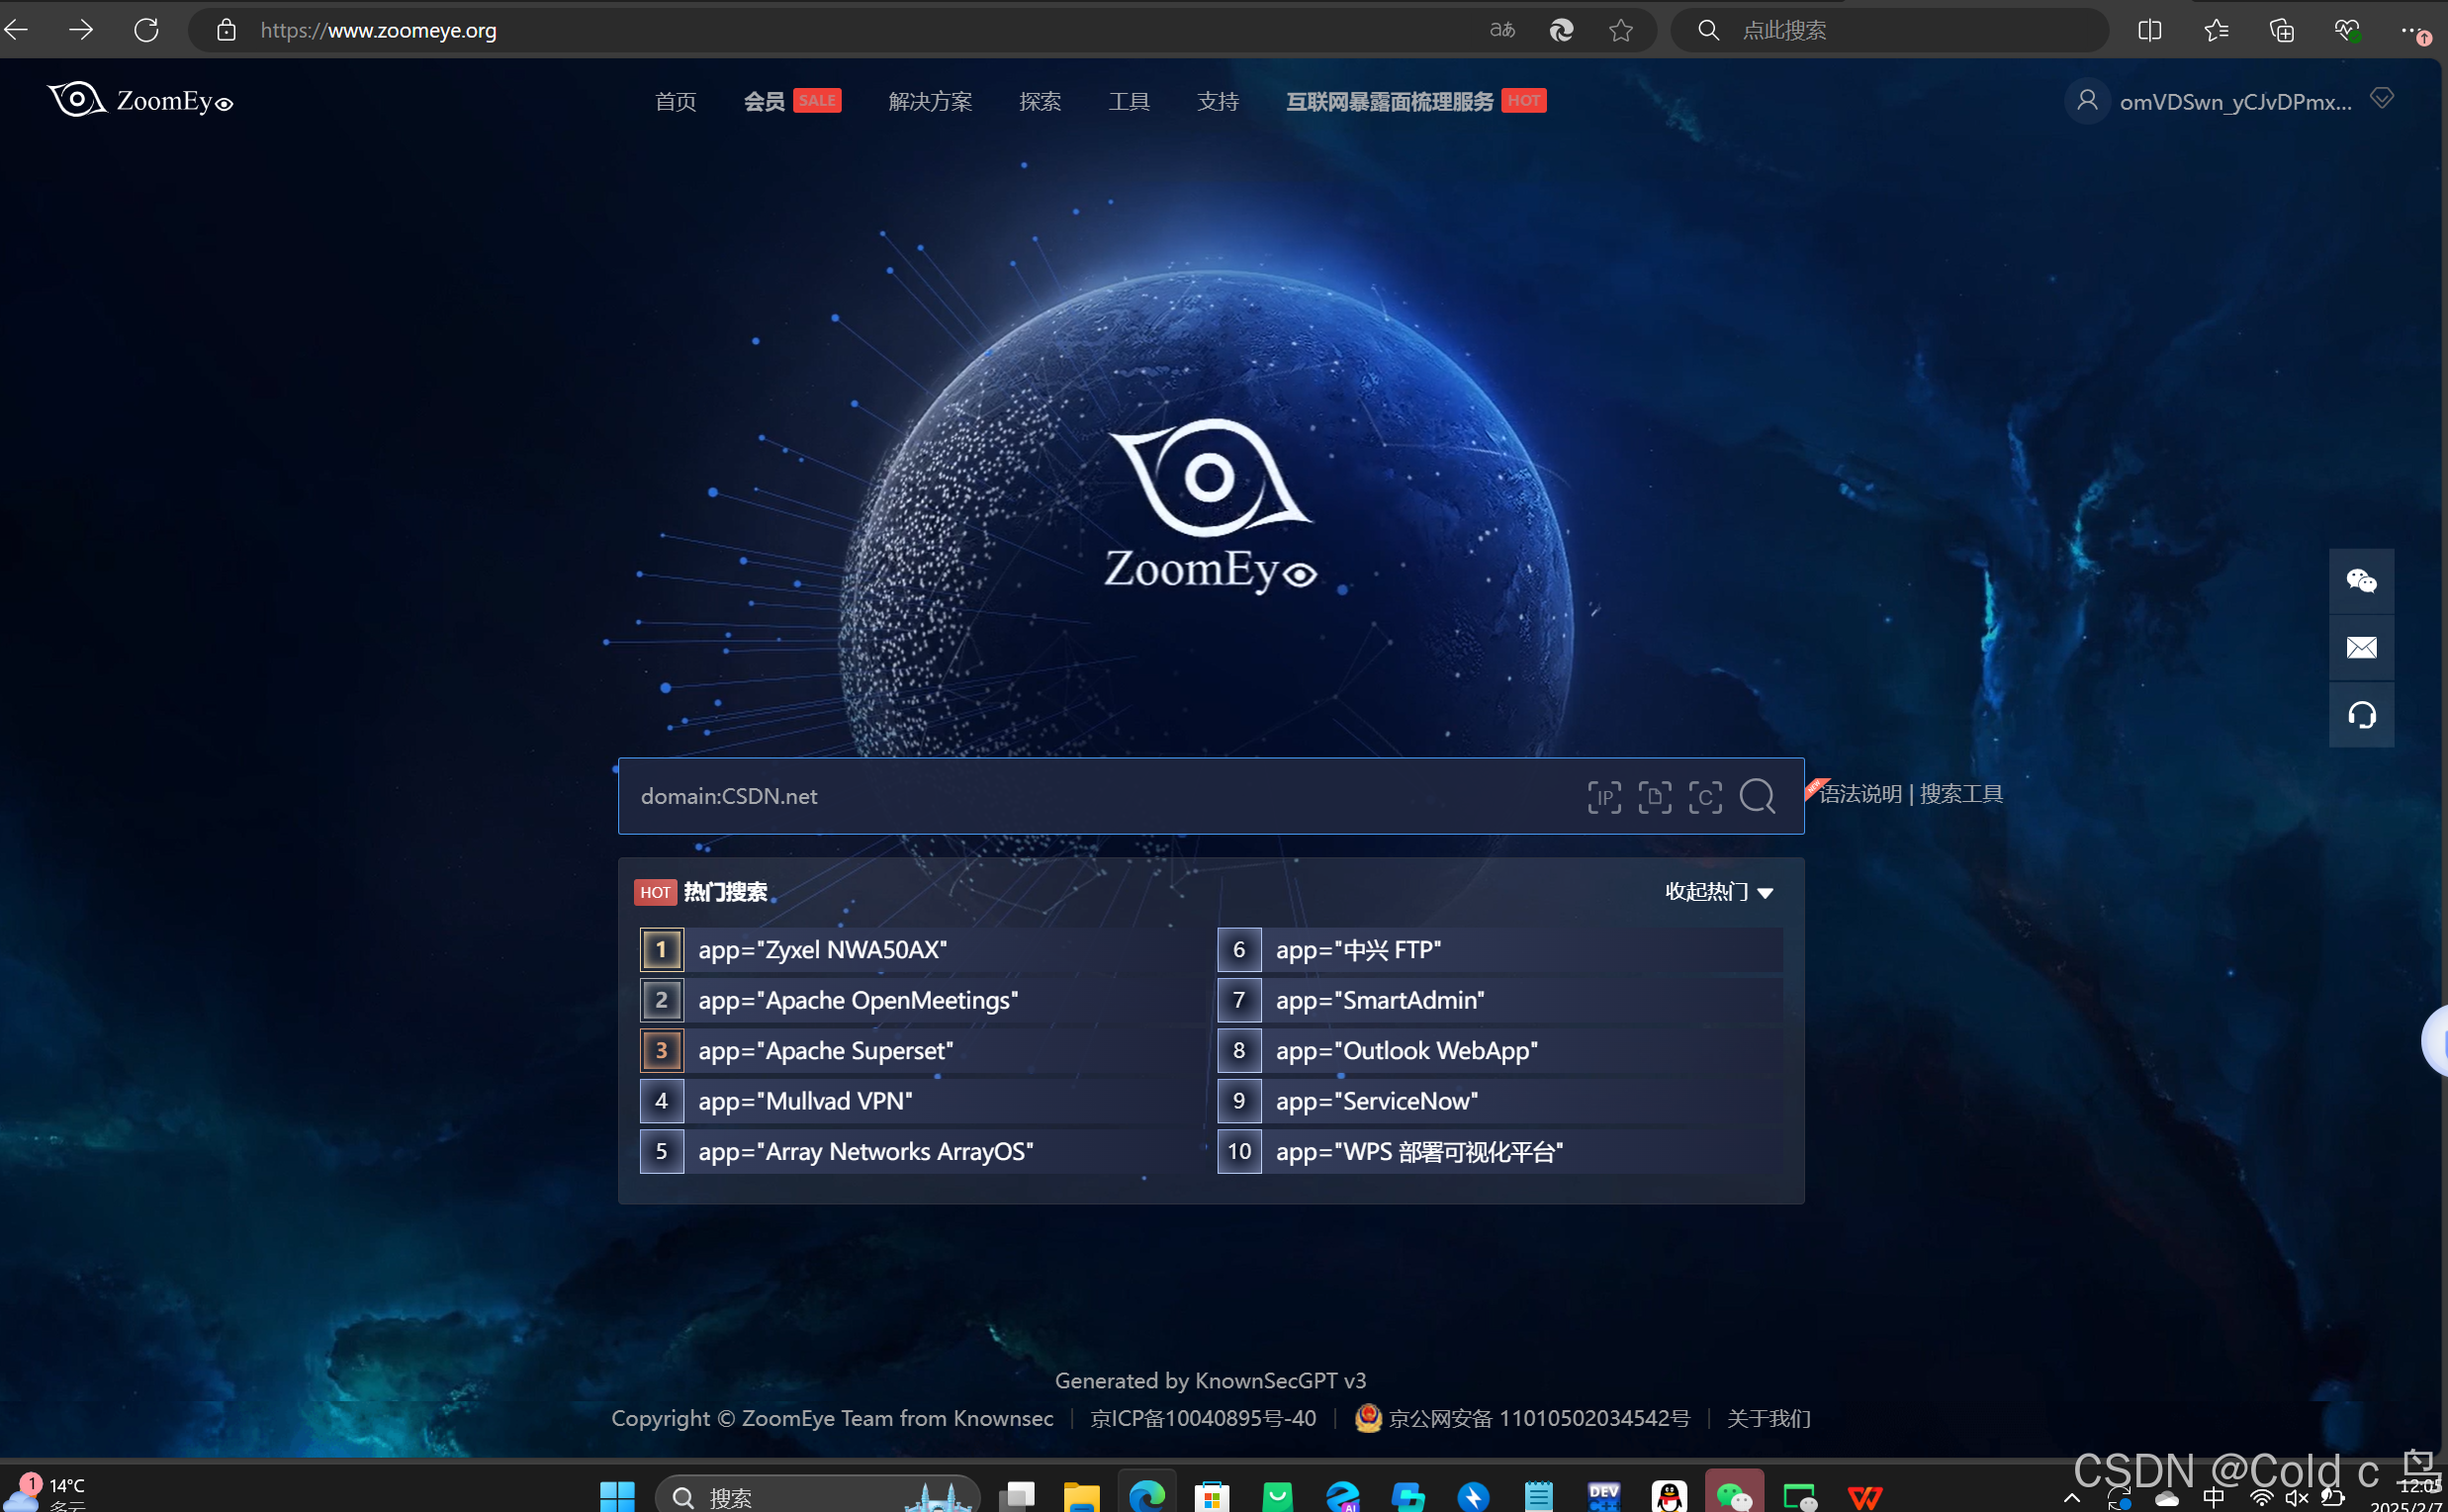Click the diamond membership icon near username
This screenshot has width=2448, height=1512.
click(x=2382, y=98)
